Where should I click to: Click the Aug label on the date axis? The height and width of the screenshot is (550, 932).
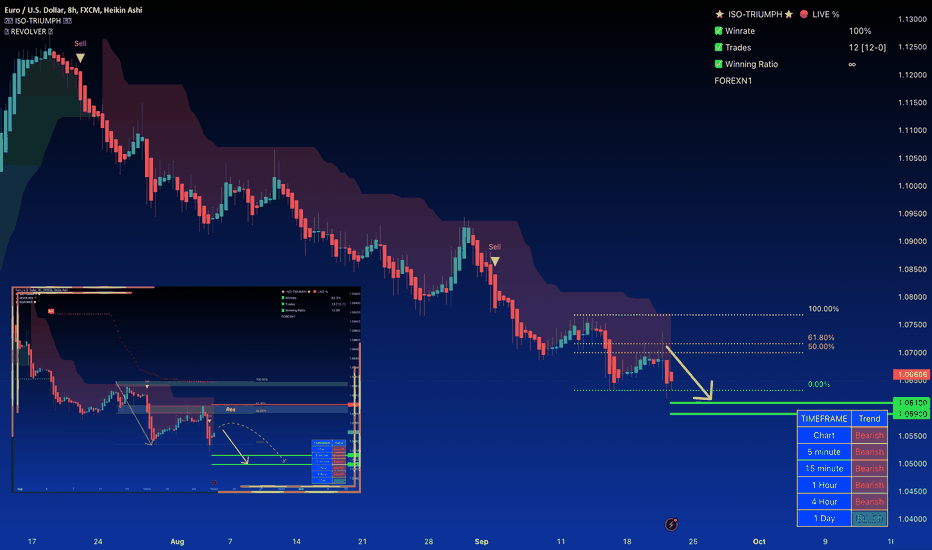click(177, 542)
